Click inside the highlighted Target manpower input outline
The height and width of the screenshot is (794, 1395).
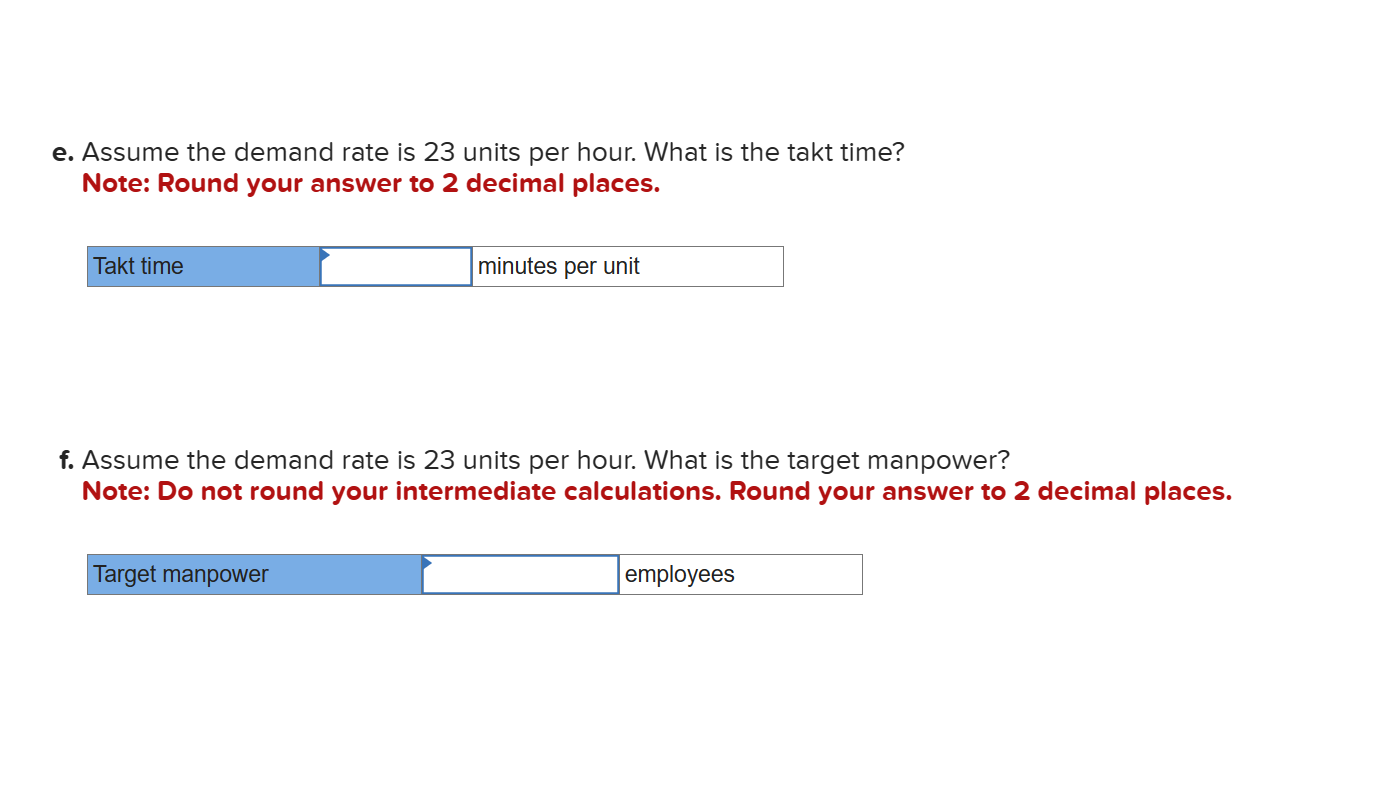pyautogui.click(x=520, y=574)
